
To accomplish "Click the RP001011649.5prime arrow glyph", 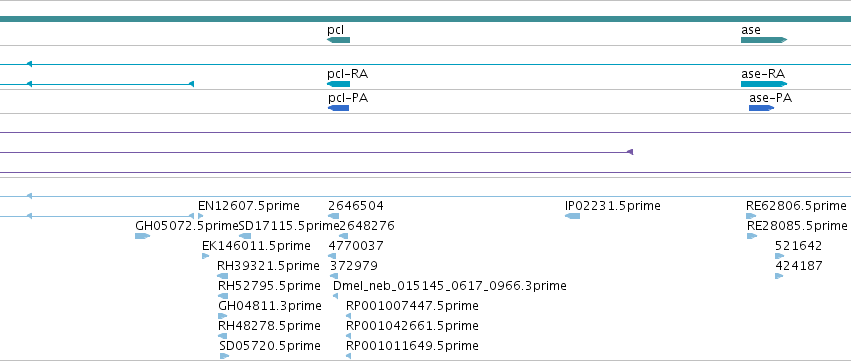I will [x=348, y=356].
